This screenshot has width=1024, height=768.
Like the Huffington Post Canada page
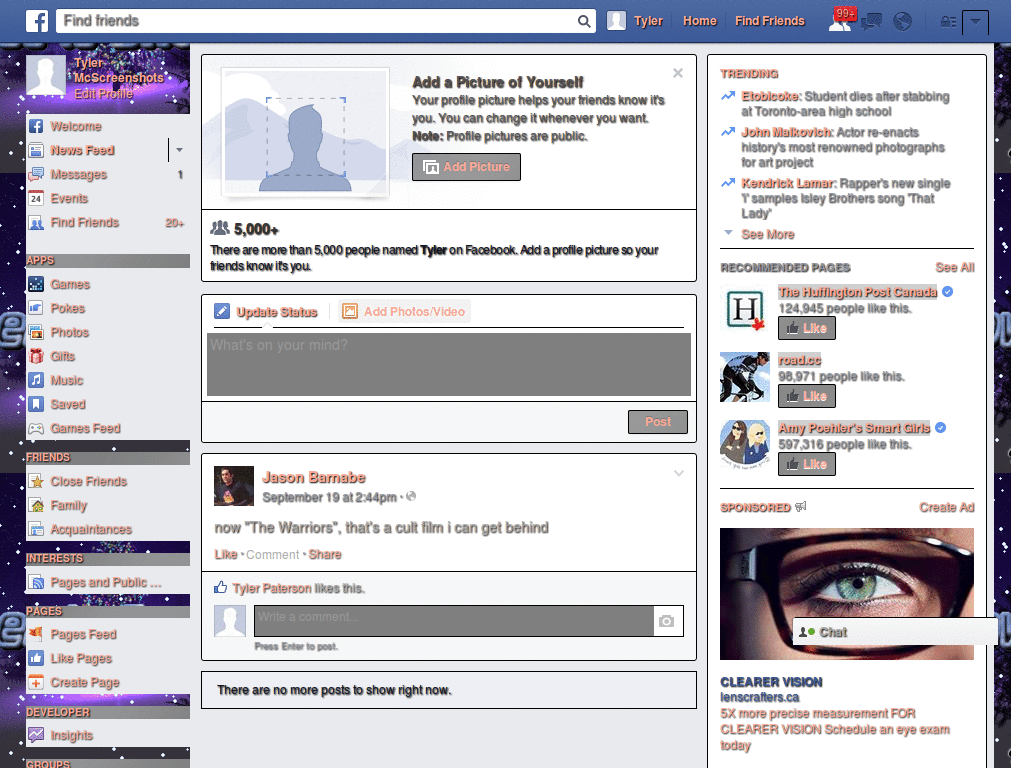[x=806, y=328]
